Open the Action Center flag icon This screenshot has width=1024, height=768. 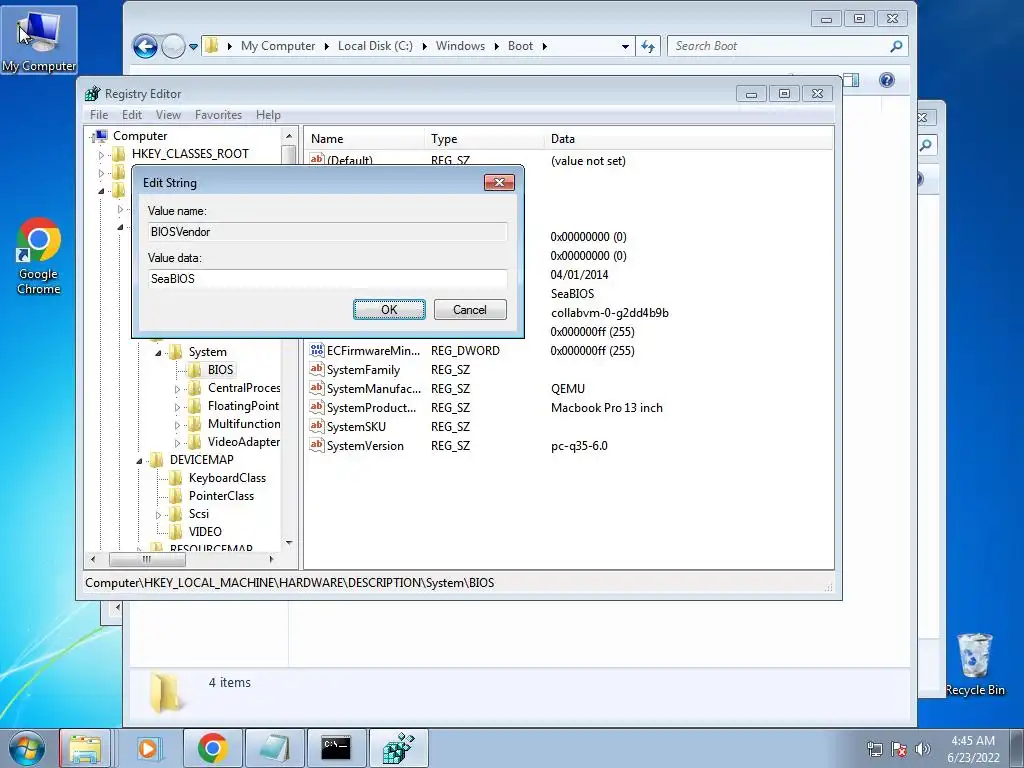pos(899,749)
